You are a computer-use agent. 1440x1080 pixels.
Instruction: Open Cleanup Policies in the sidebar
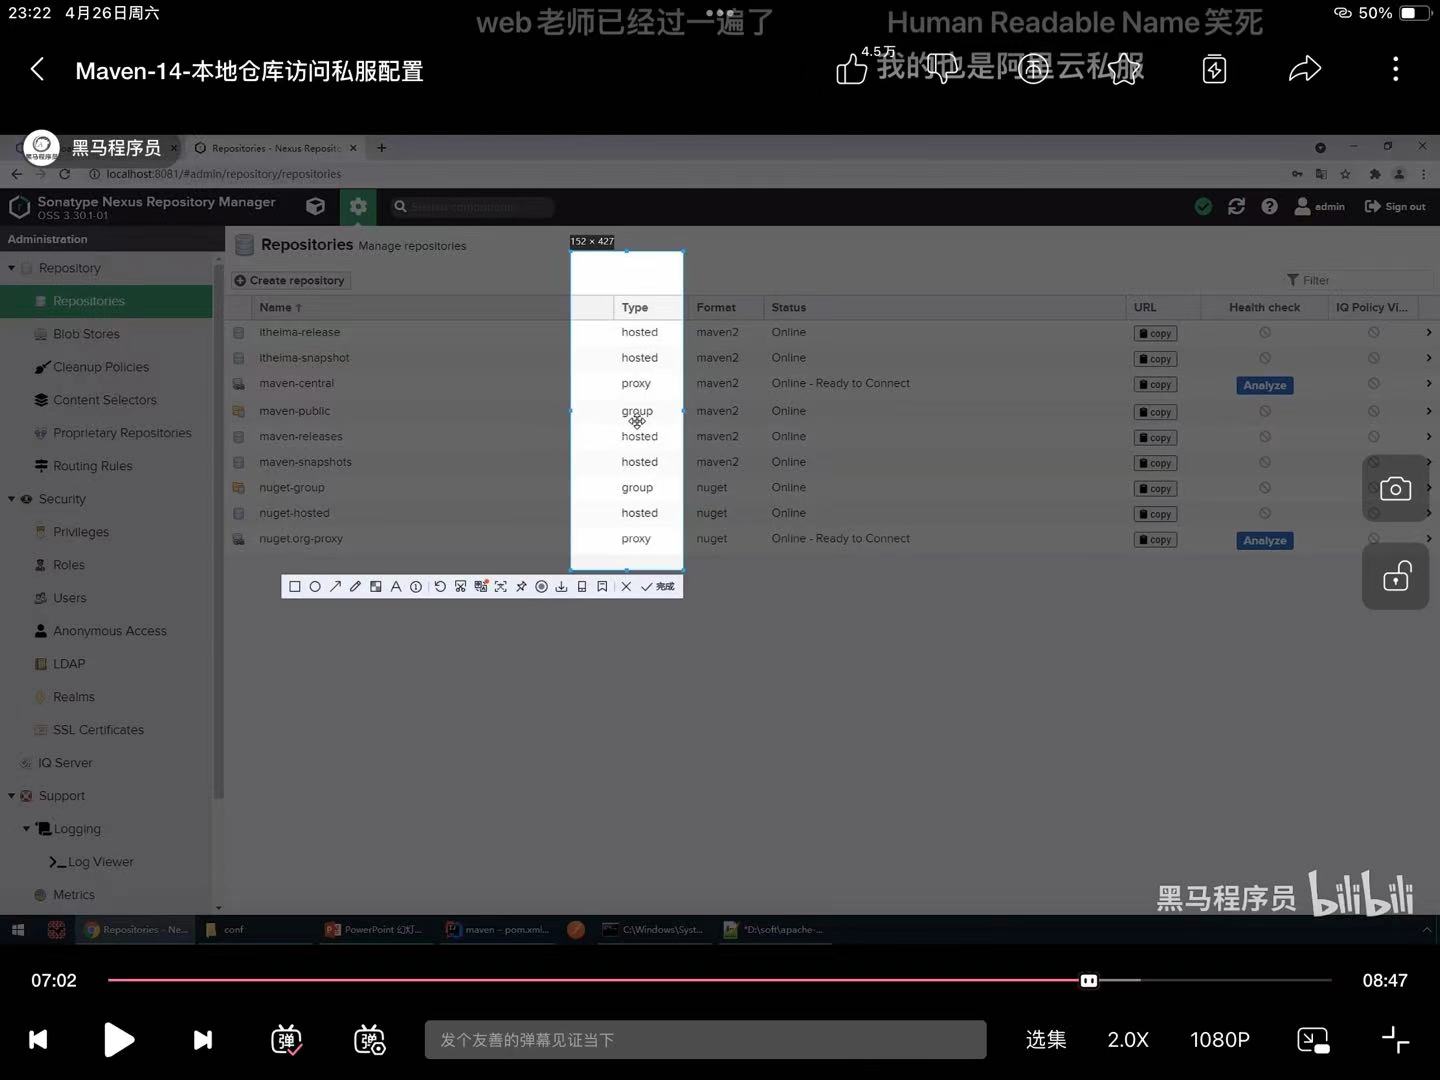(100, 367)
